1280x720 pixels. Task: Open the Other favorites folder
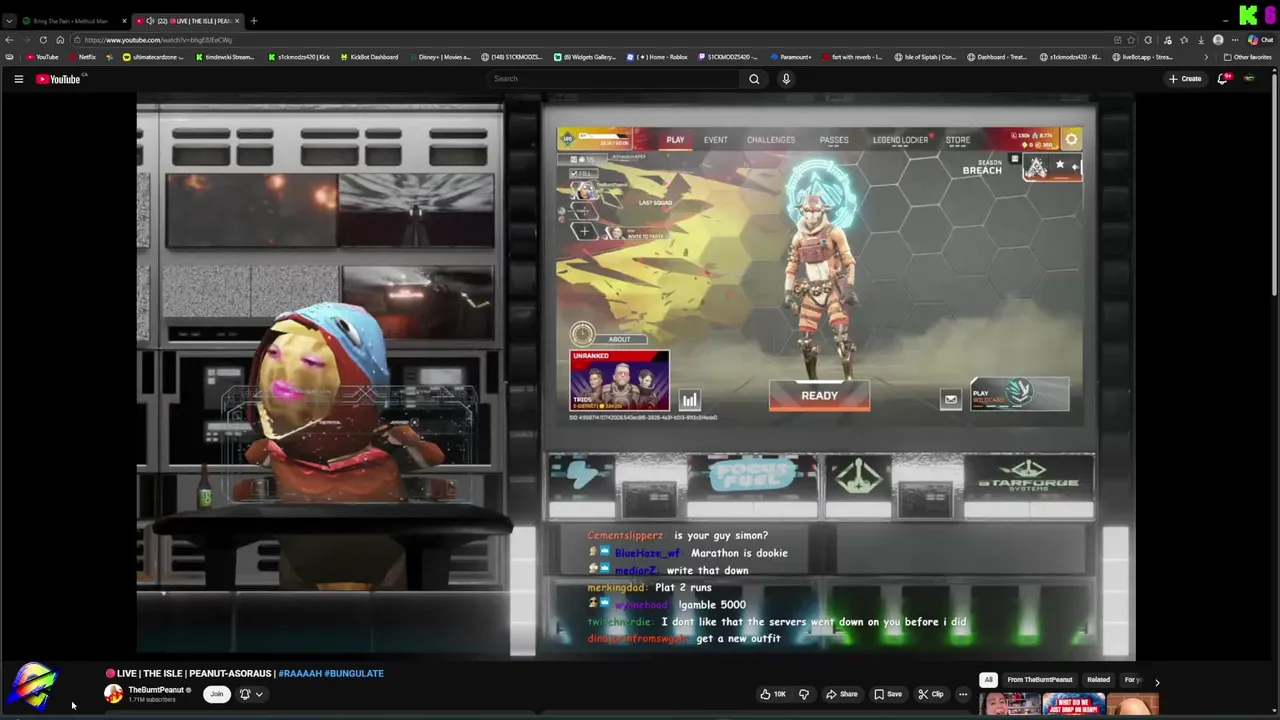pyautogui.click(x=1247, y=57)
